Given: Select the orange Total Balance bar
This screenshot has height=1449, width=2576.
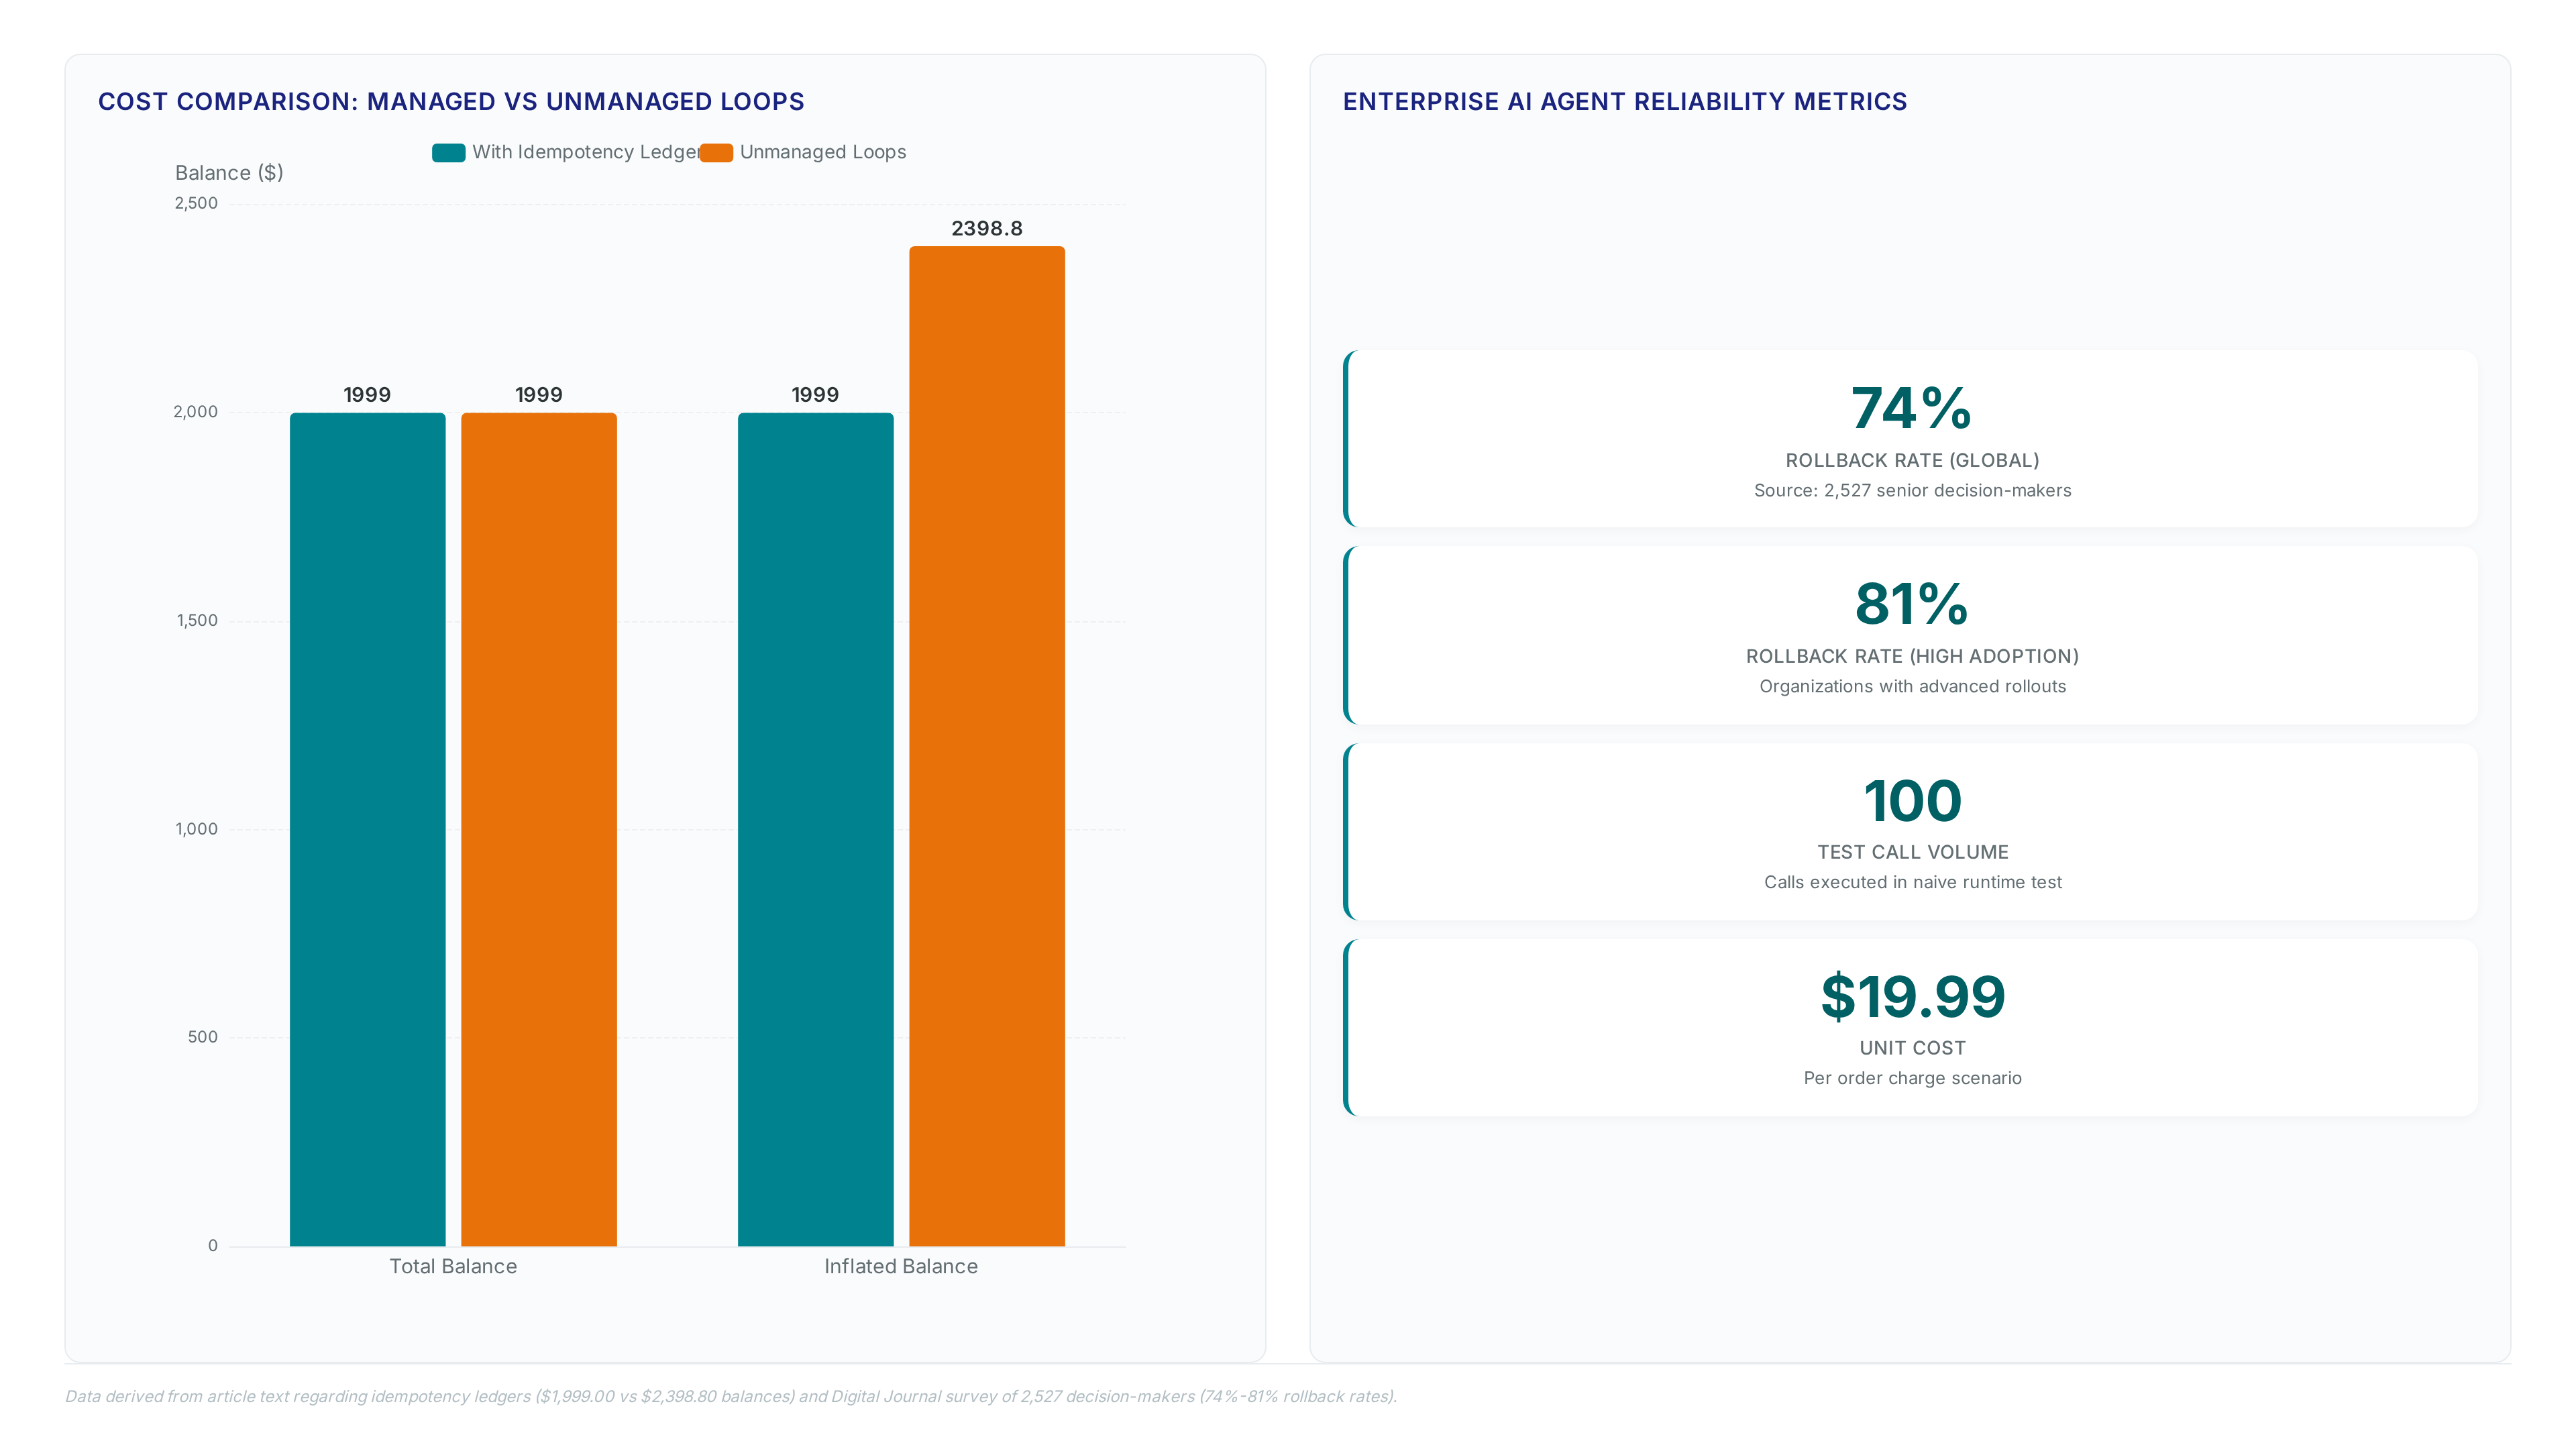Looking at the screenshot, I should 539,829.
